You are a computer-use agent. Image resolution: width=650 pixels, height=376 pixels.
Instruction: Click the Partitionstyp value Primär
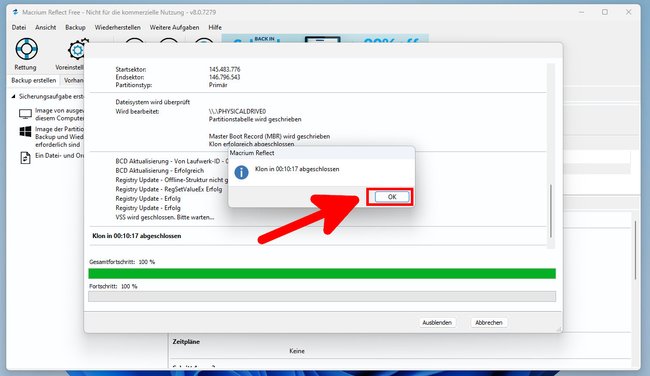pyautogui.click(x=218, y=85)
